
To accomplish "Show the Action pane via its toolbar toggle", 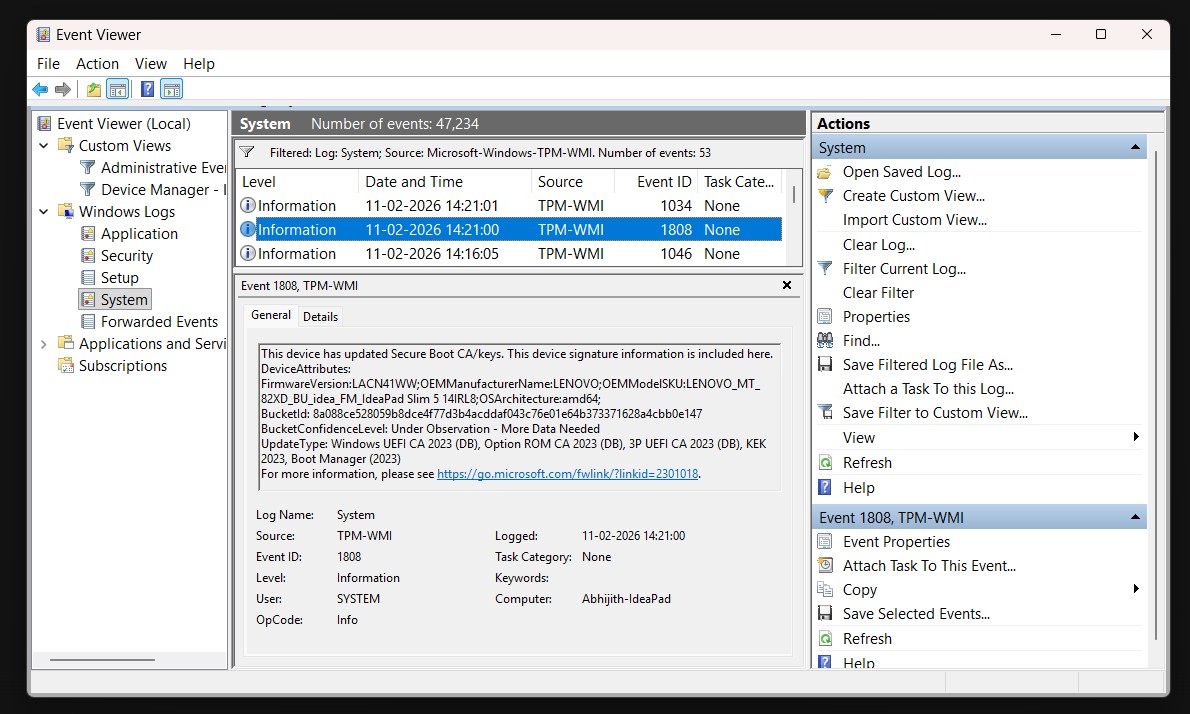I will 171,89.
